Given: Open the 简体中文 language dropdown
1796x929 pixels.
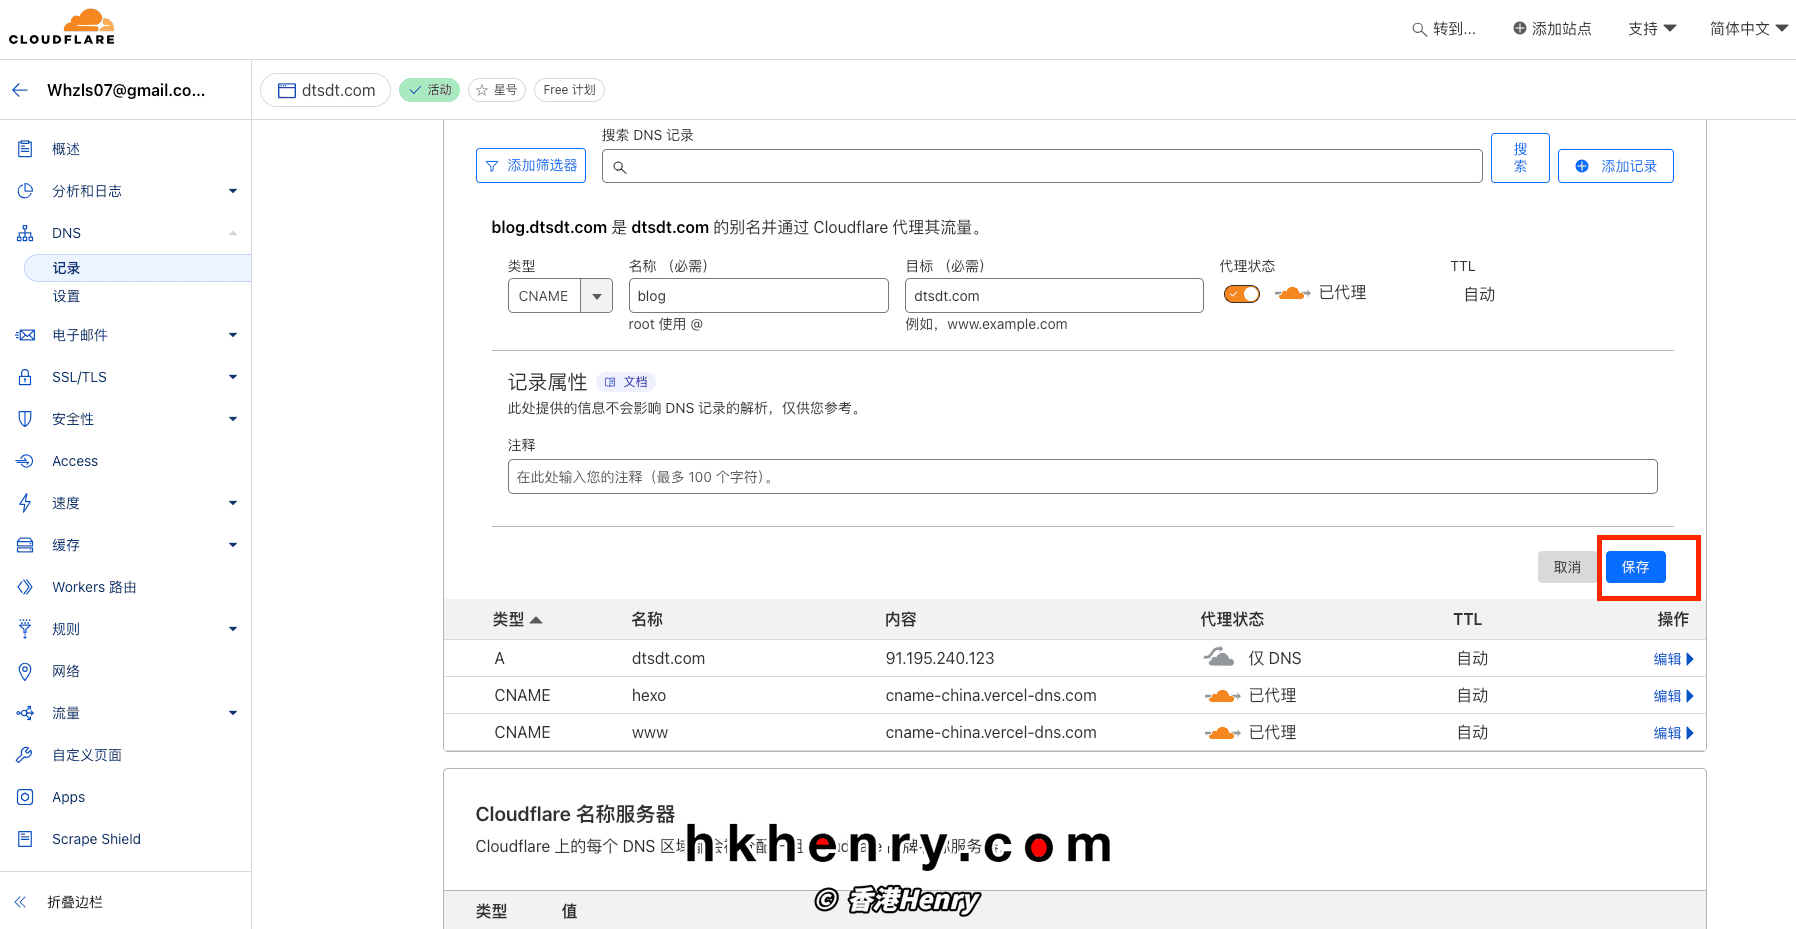Looking at the screenshot, I should point(1748,29).
